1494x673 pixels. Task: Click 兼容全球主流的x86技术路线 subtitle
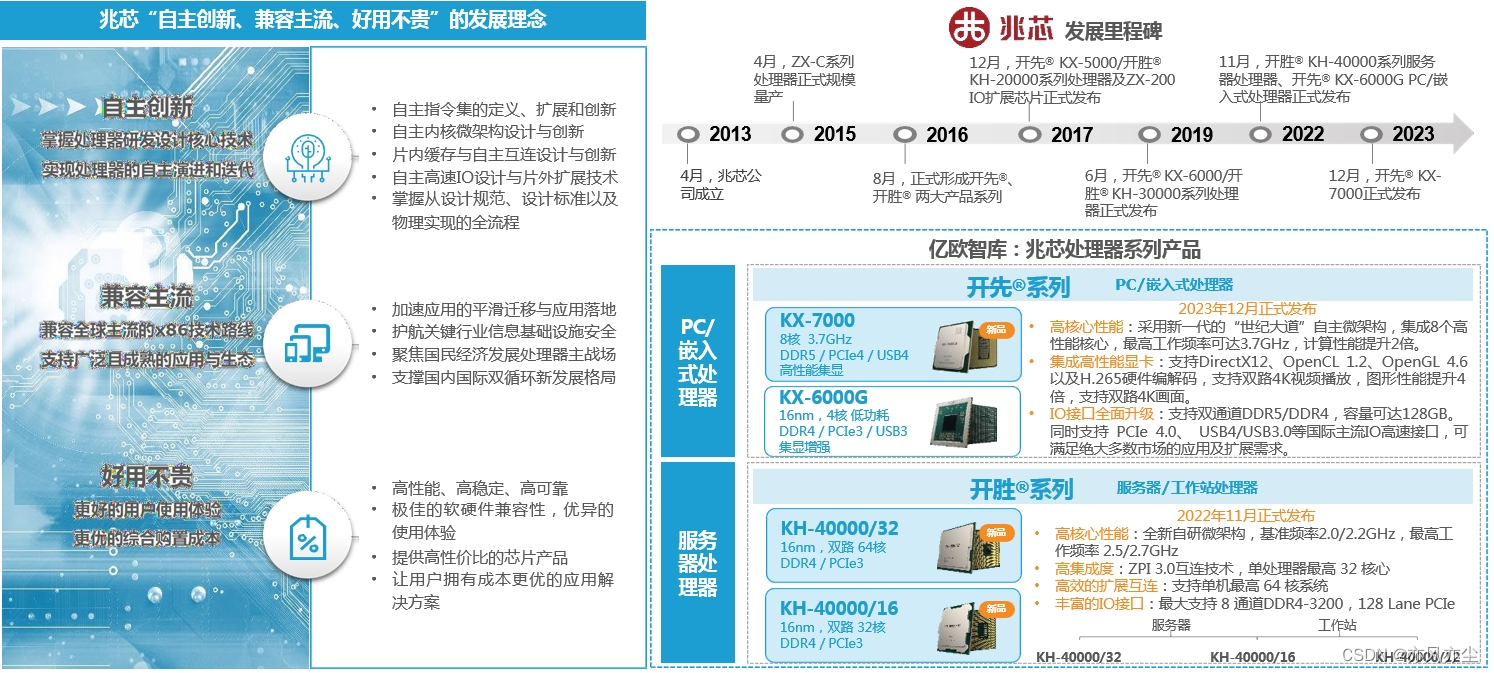[147, 330]
